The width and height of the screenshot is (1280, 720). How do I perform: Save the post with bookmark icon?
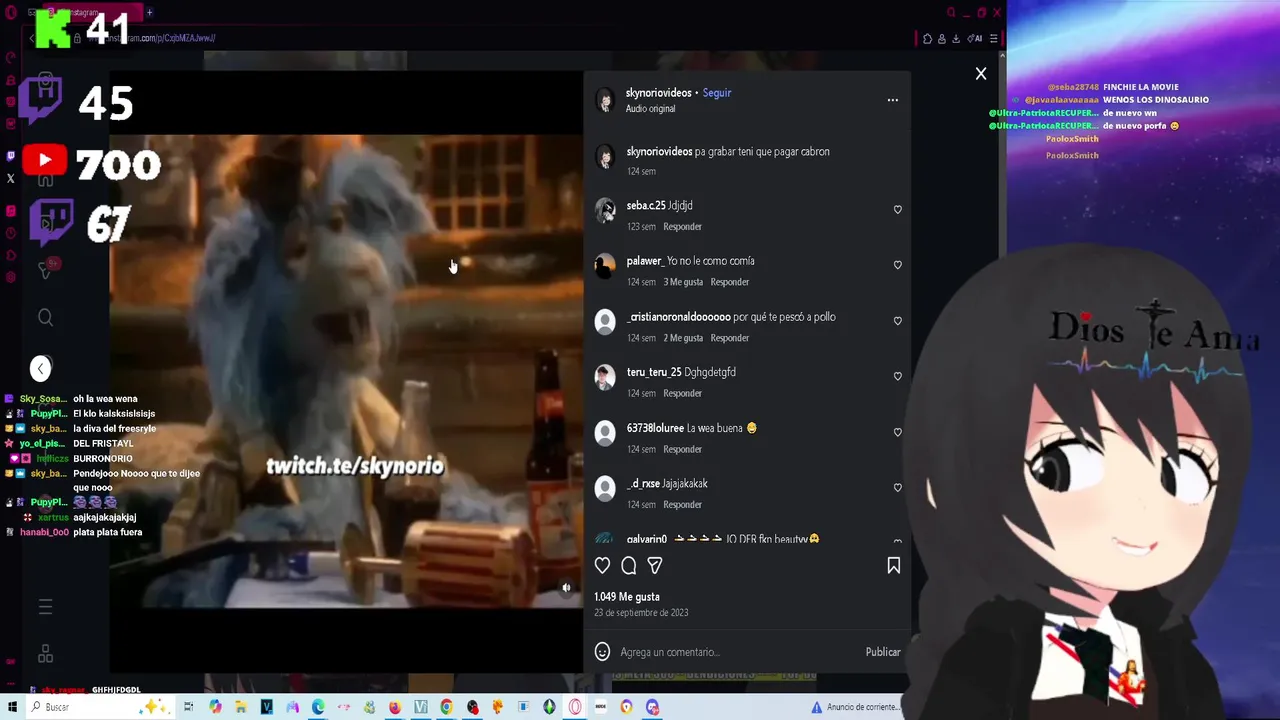893,566
